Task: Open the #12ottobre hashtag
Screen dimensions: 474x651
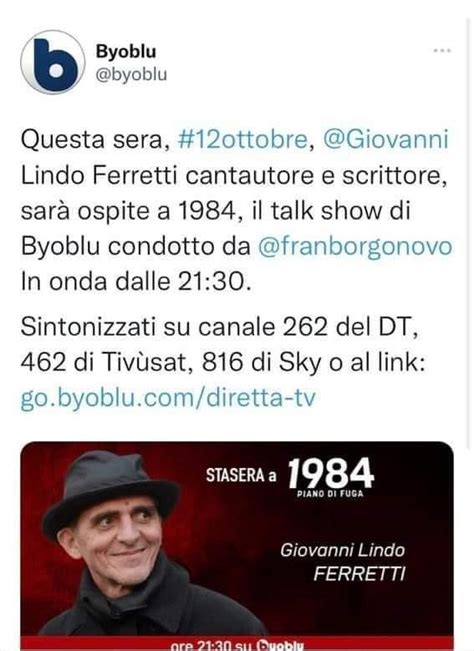Action: [x=242, y=139]
